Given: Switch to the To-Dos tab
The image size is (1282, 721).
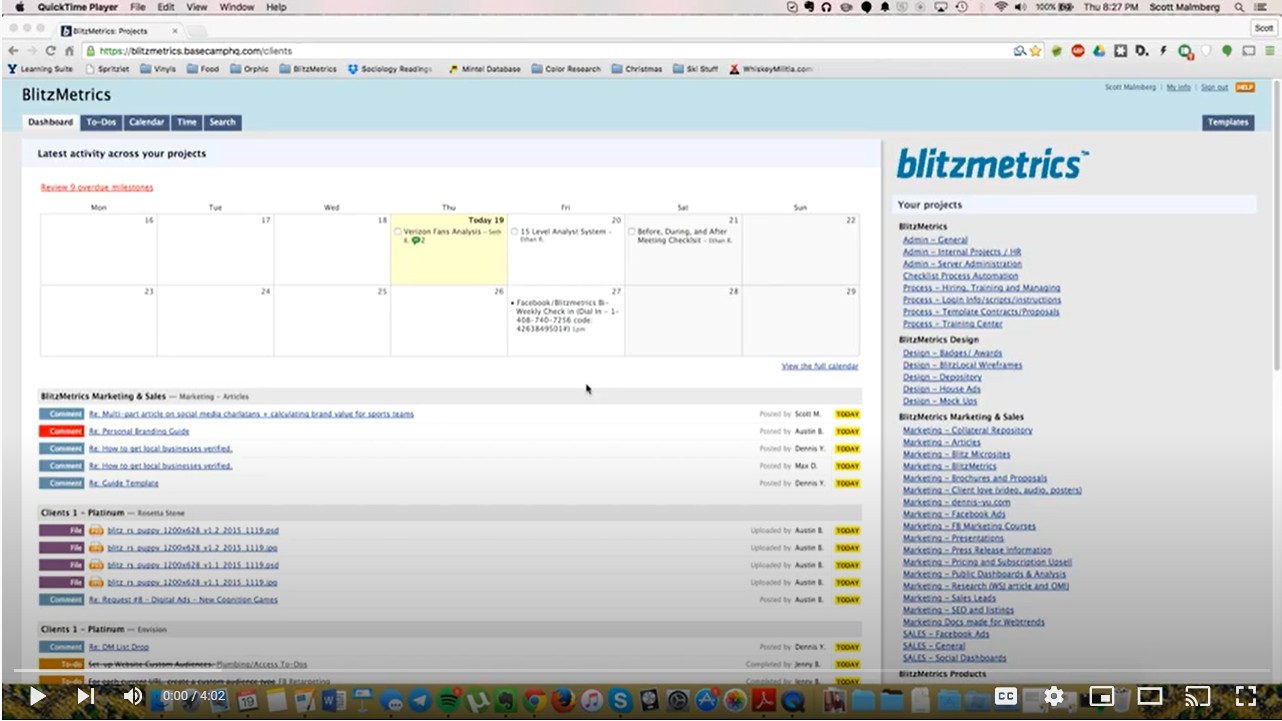Looking at the screenshot, I should (101, 122).
